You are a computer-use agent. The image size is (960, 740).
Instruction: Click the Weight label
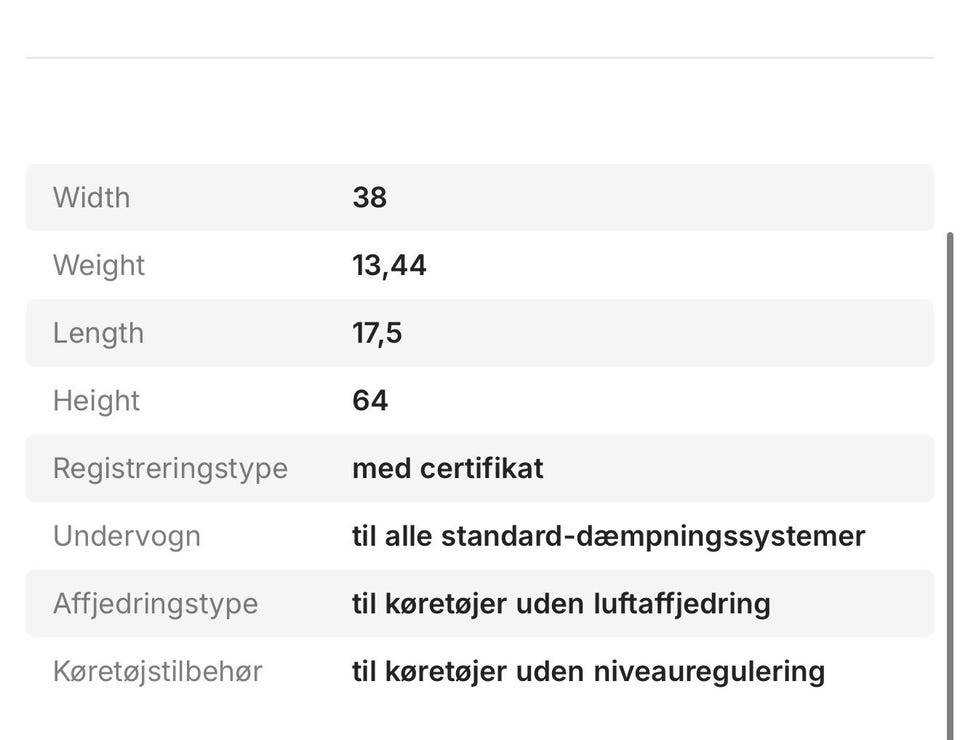coord(99,266)
